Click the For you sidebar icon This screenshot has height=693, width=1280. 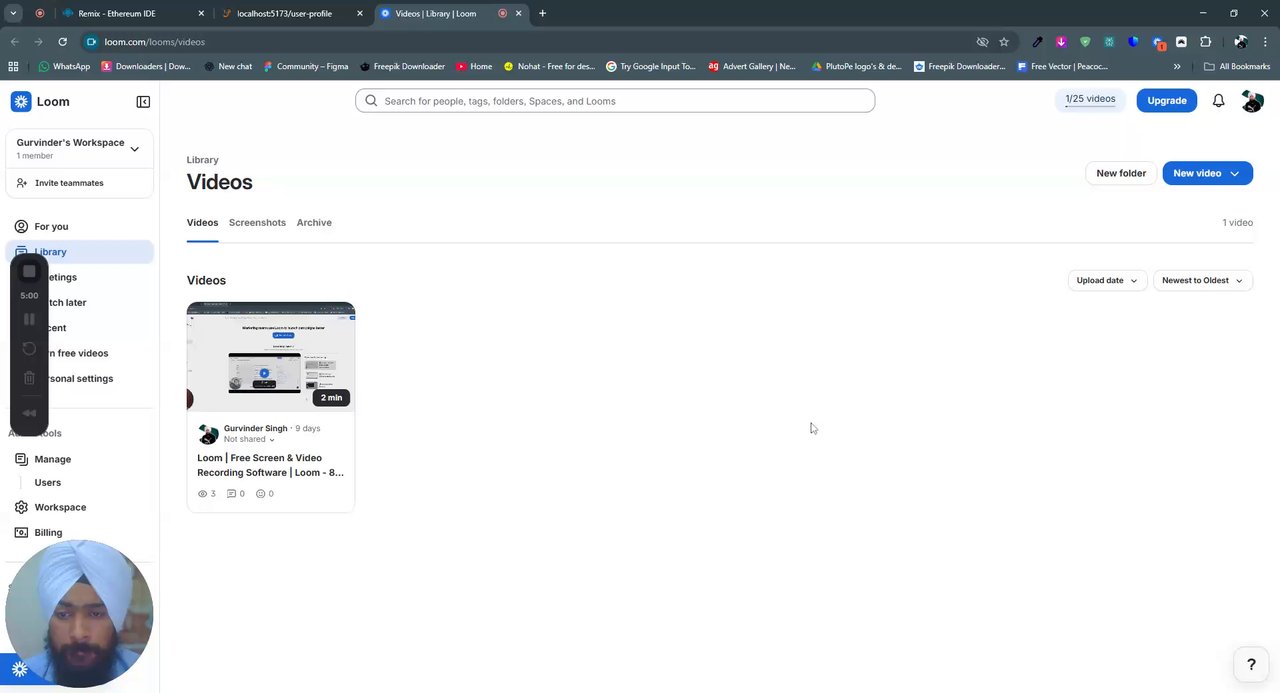pos(21,226)
